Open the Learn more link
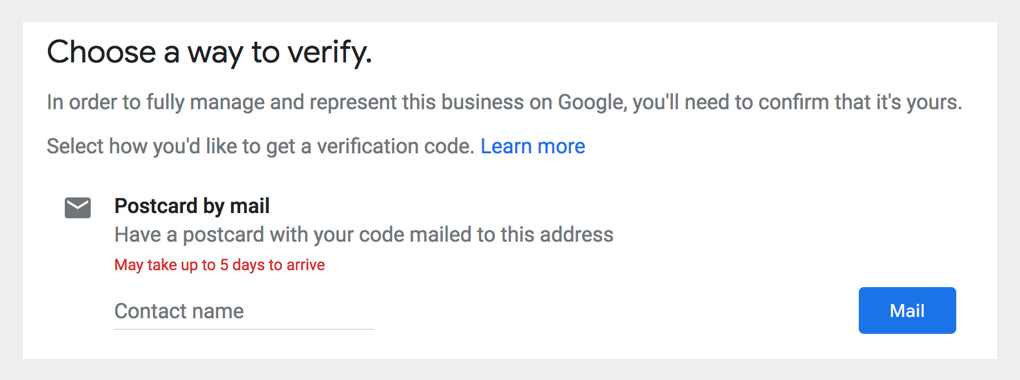This screenshot has height=380, width=1020. (533, 146)
